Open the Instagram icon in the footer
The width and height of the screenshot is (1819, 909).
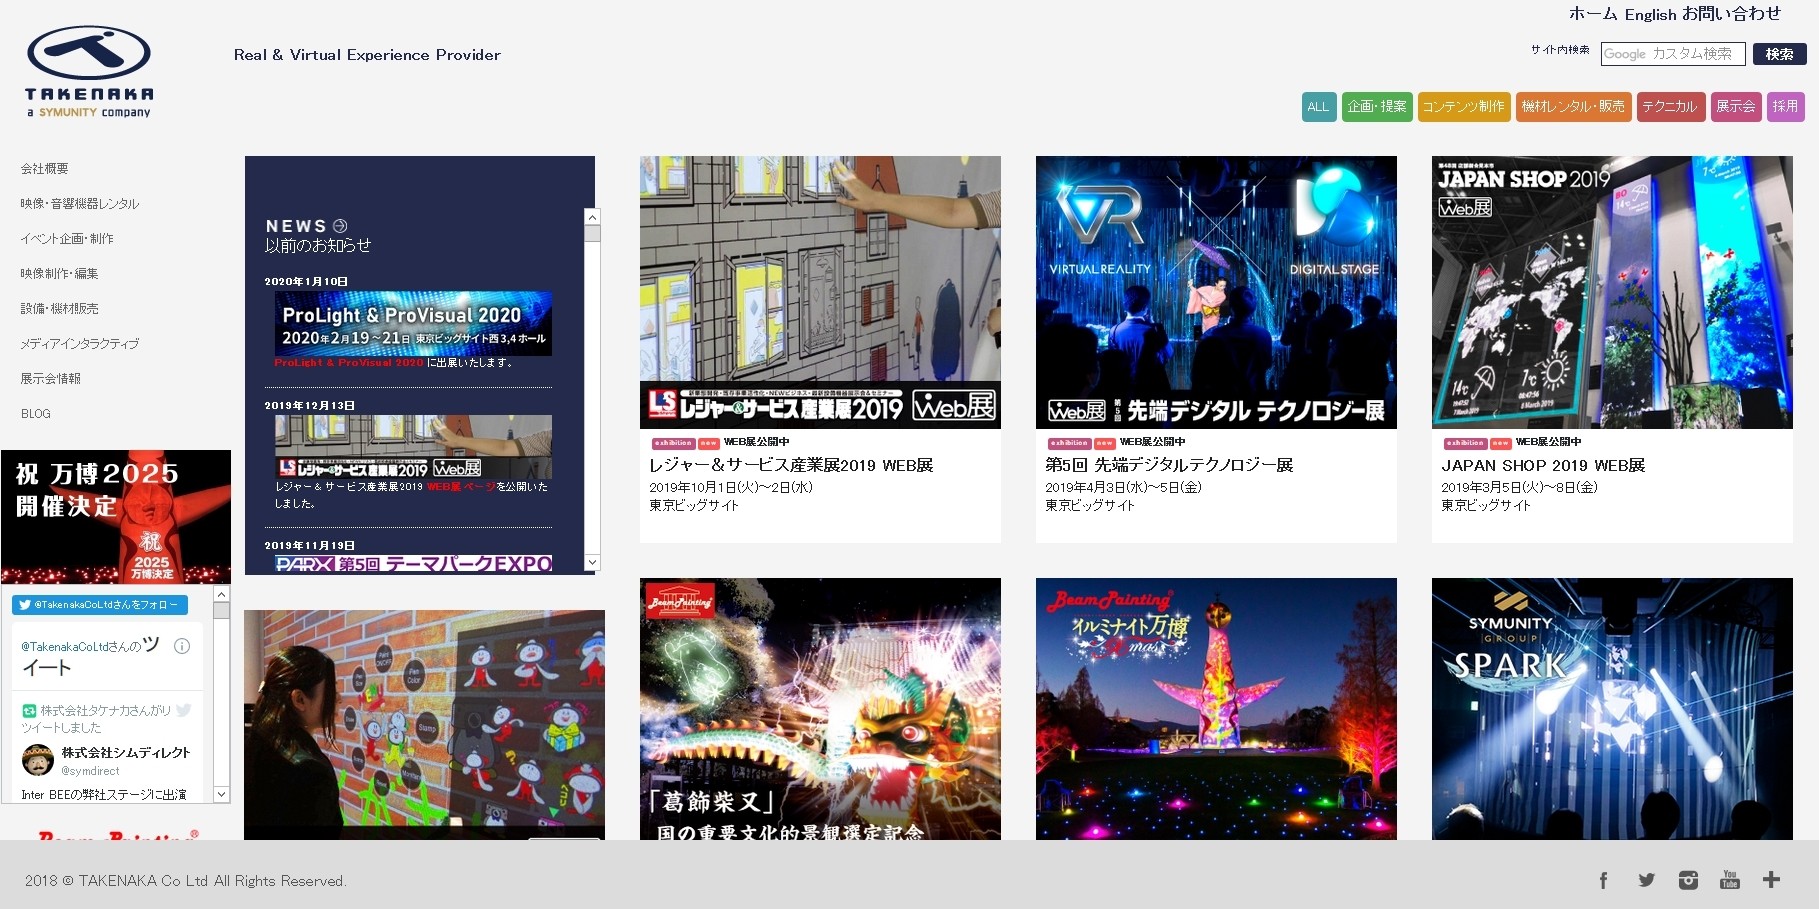[1688, 880]
